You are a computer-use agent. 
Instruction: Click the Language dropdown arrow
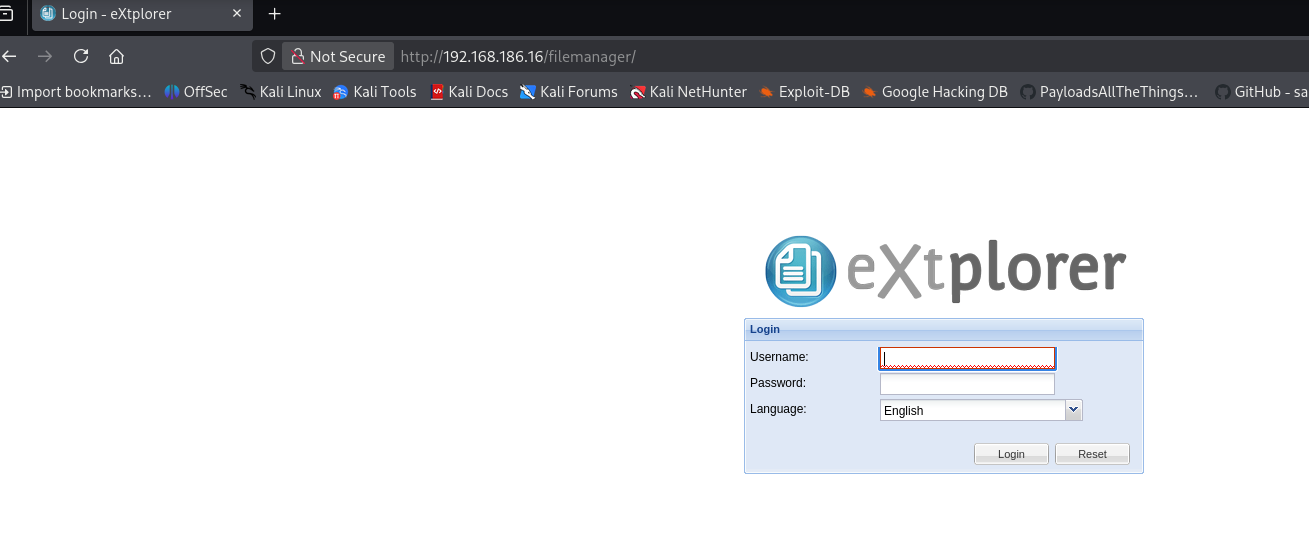point(1074,410)
